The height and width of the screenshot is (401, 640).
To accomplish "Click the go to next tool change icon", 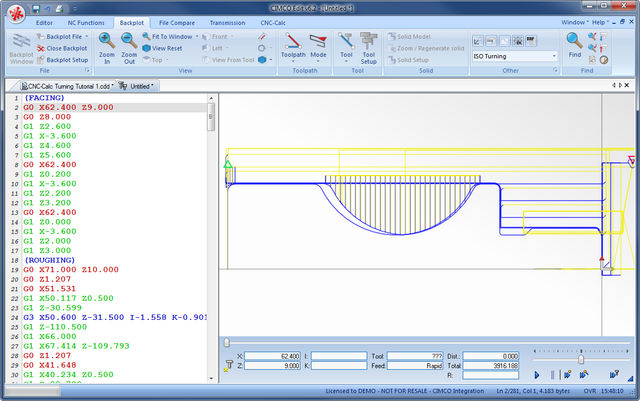I will coord(604,36).
